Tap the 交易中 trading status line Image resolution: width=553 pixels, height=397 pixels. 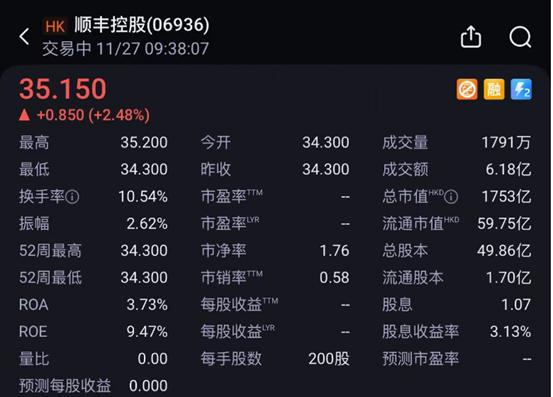125,49
